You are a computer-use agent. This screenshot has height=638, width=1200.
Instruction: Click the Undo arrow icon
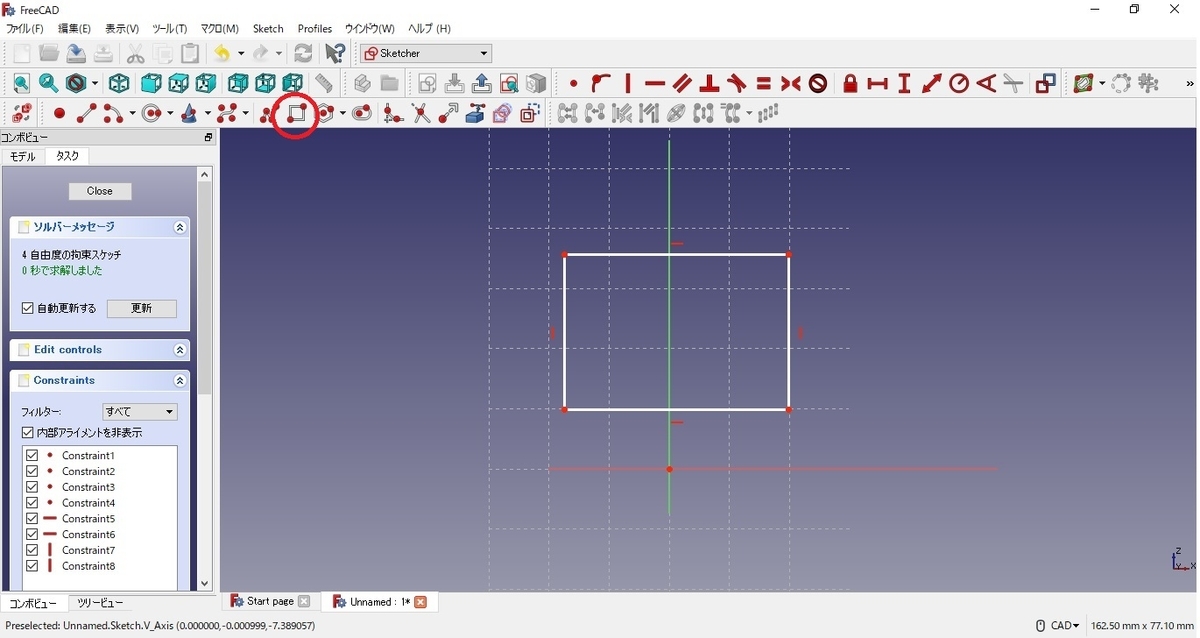(222, 53)
